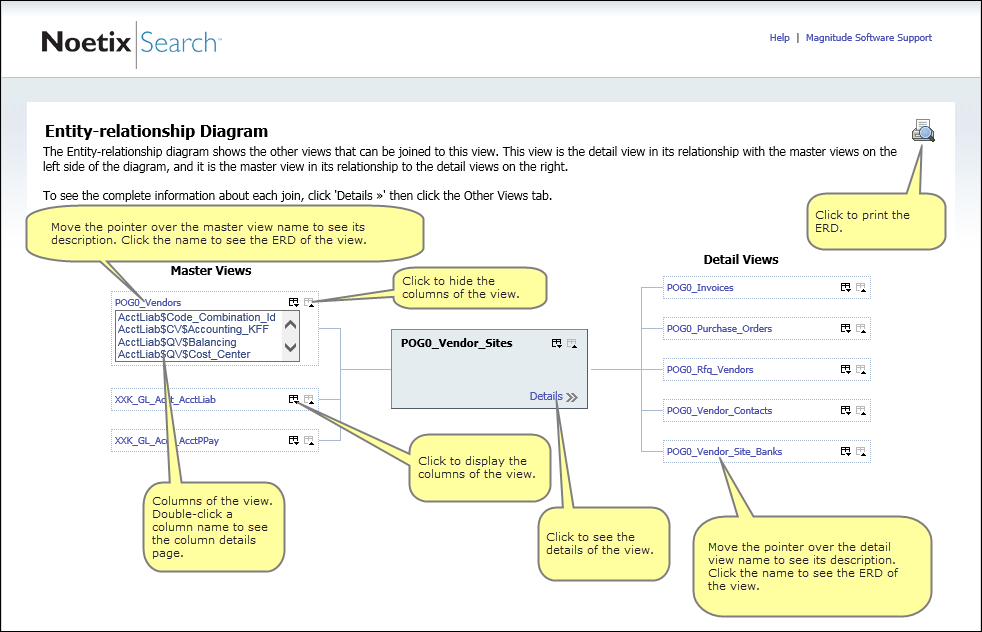Open the POG0_Invoices detail view
Image resolution: width=982 pixels, height=632 pixels.
[x=700, y=288]
